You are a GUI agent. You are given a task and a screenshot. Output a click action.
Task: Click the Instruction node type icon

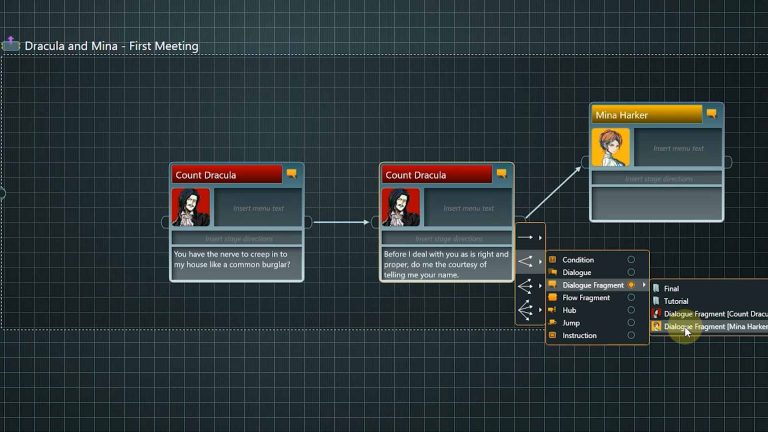tap(552, 335)
